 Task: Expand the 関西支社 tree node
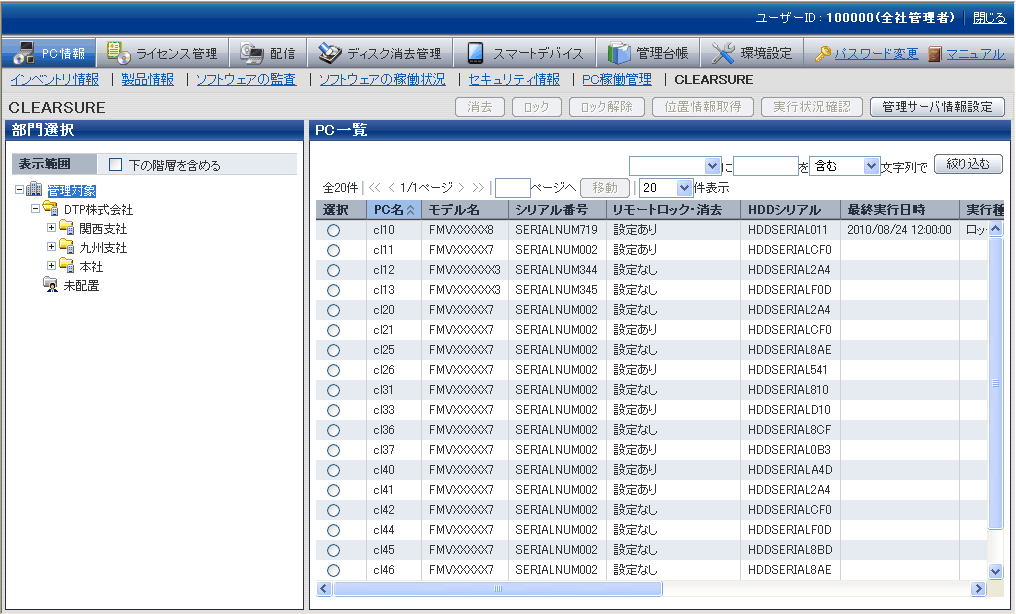click(x=51, y=227)
